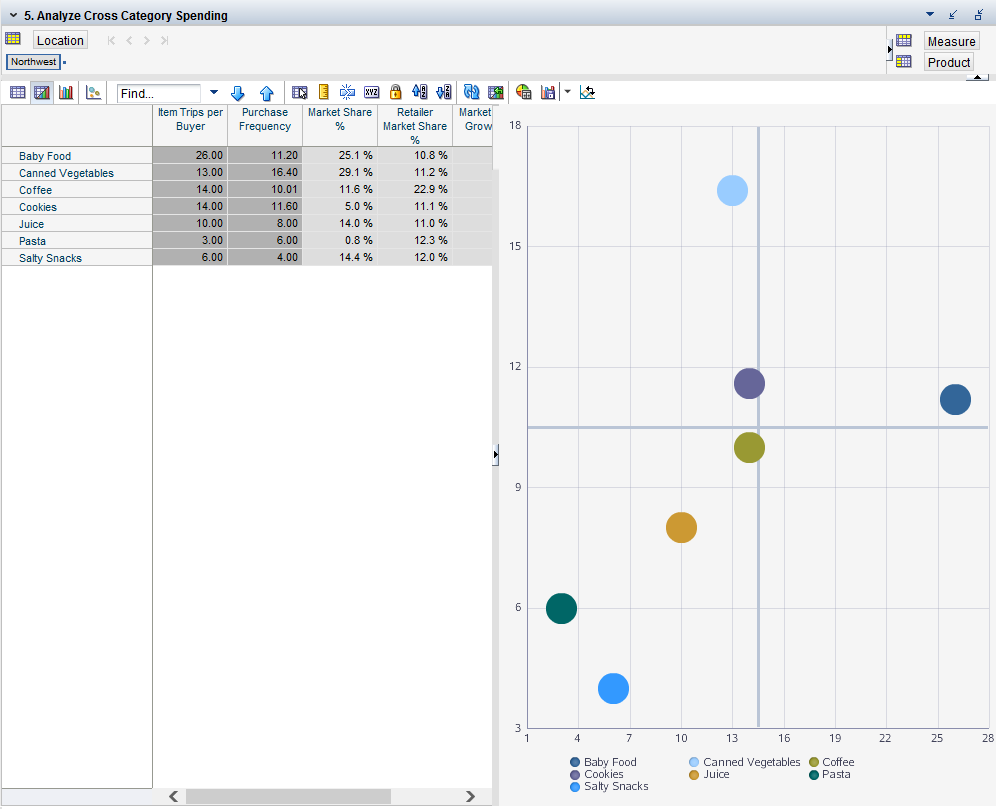996x809 pixels.
Task: Click the refresh blue arrows icon
Action: click(471, 92)
